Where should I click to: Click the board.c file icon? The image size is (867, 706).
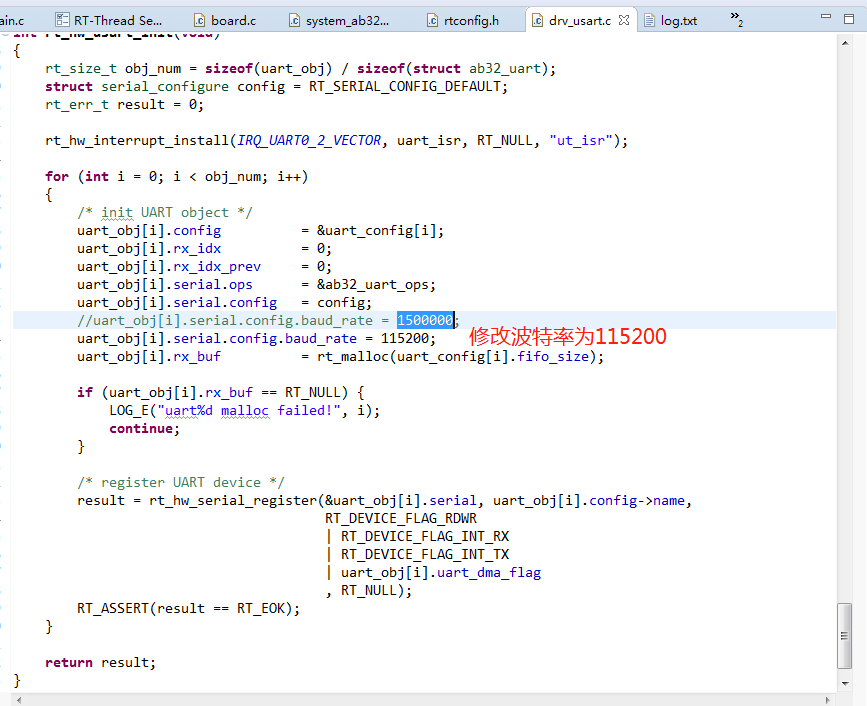199,20
